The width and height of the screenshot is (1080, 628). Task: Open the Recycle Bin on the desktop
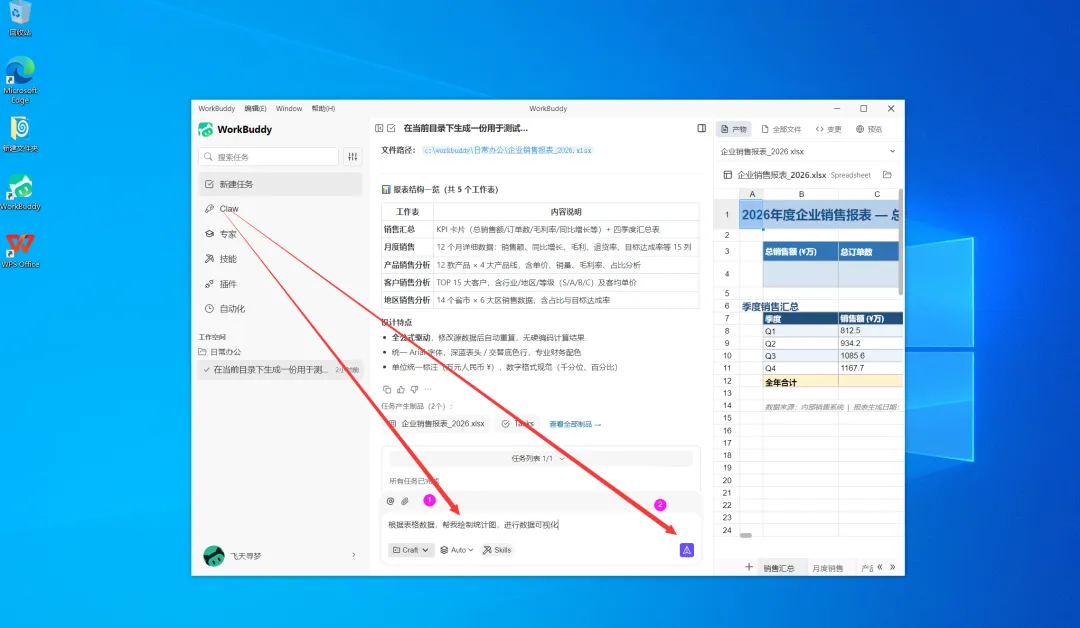click(x=20, y=18)
